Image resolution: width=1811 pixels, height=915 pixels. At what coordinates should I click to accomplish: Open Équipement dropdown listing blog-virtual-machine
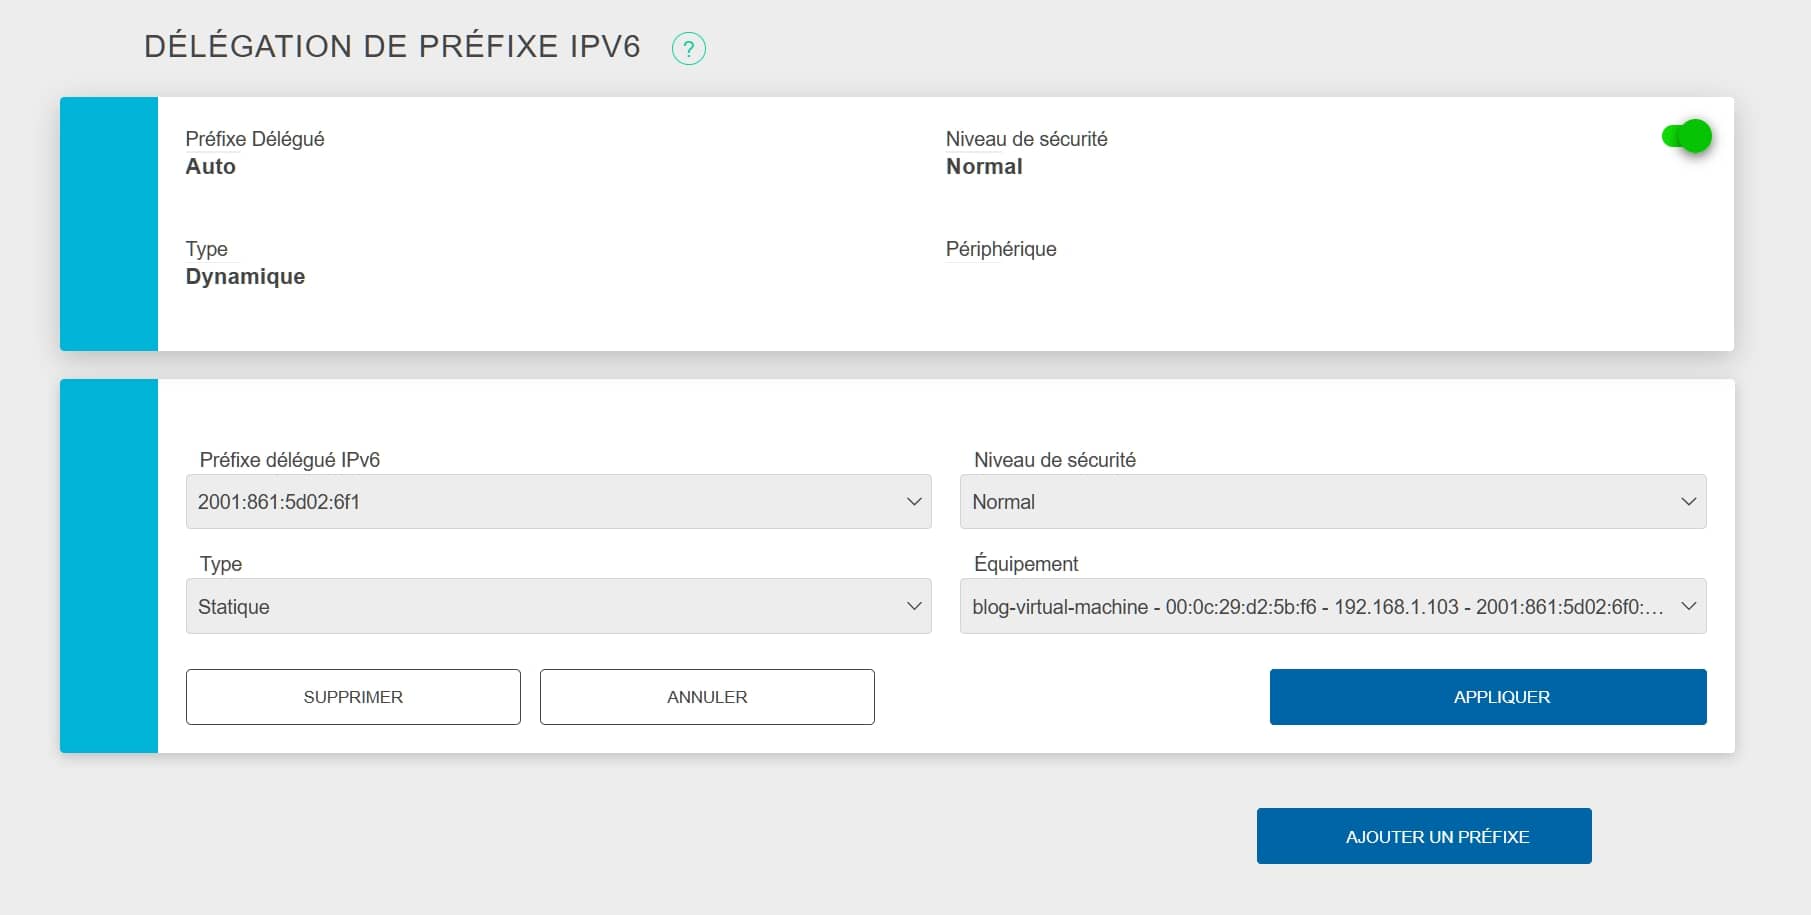[x=1332, y=607]
